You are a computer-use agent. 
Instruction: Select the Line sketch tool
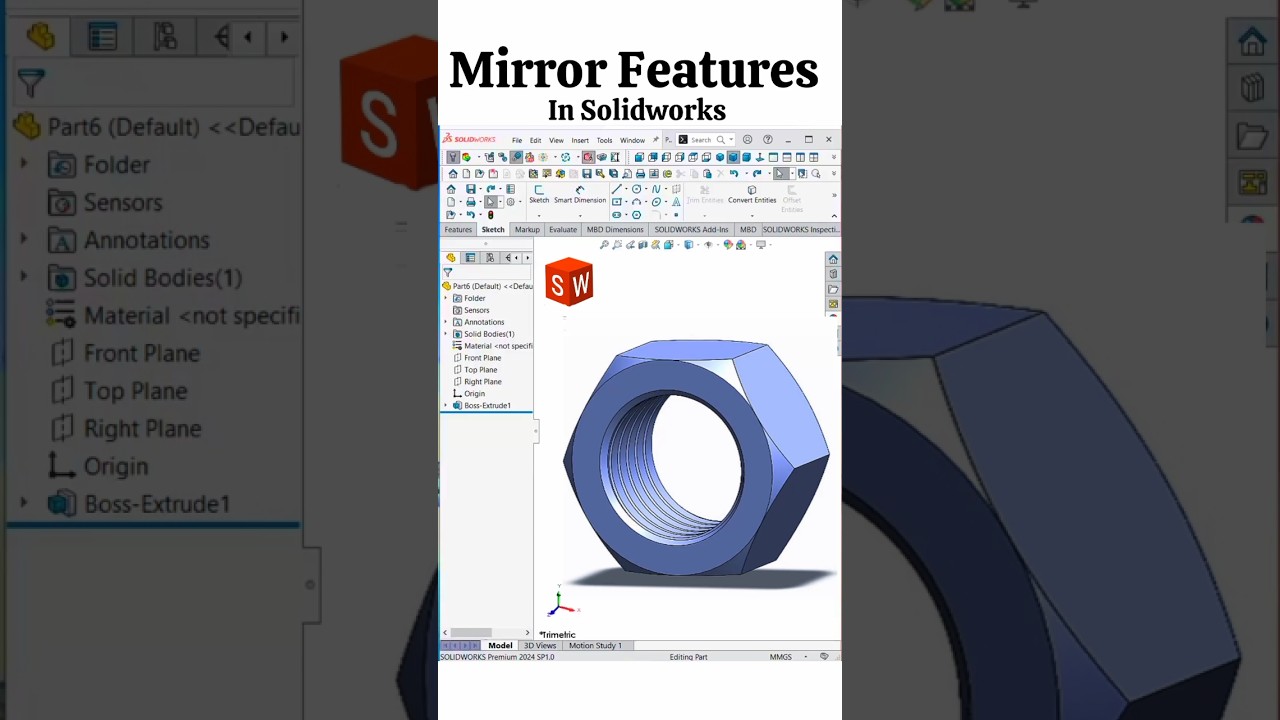click(617, 189)
